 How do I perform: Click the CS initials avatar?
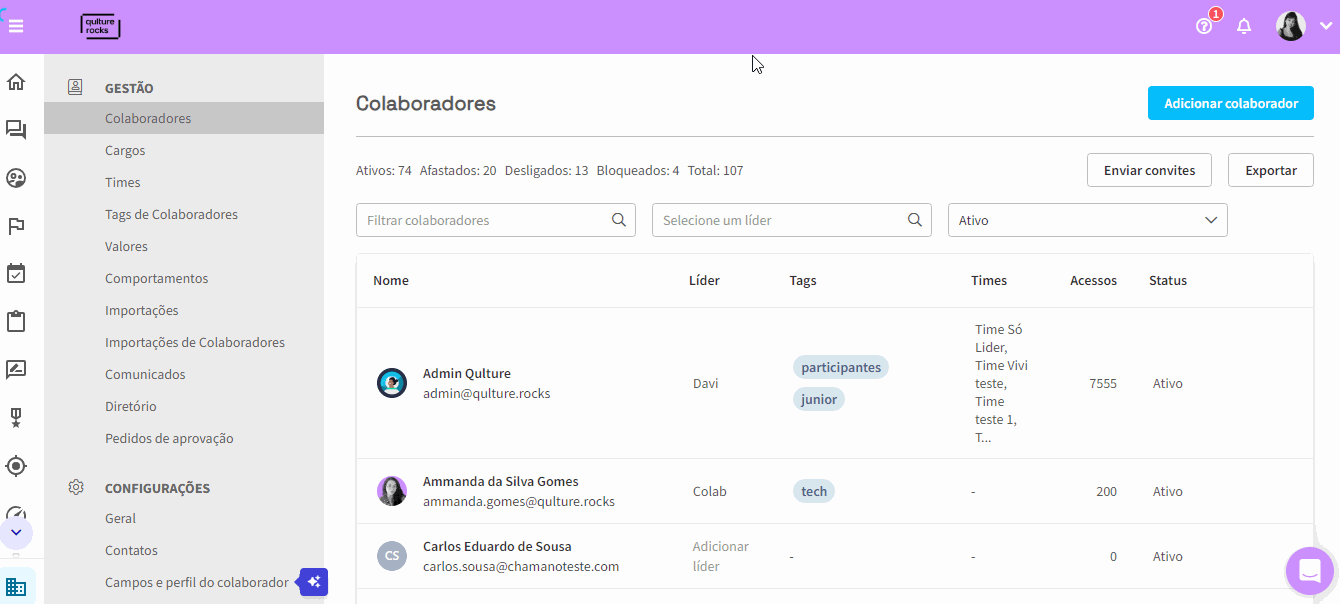pyautogui.click(x=392, y=556)
